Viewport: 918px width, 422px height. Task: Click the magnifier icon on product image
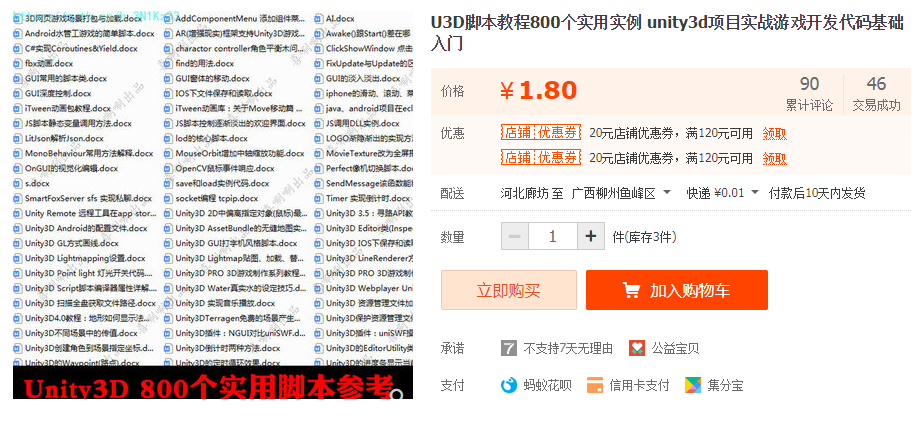(x=398, y=394)
